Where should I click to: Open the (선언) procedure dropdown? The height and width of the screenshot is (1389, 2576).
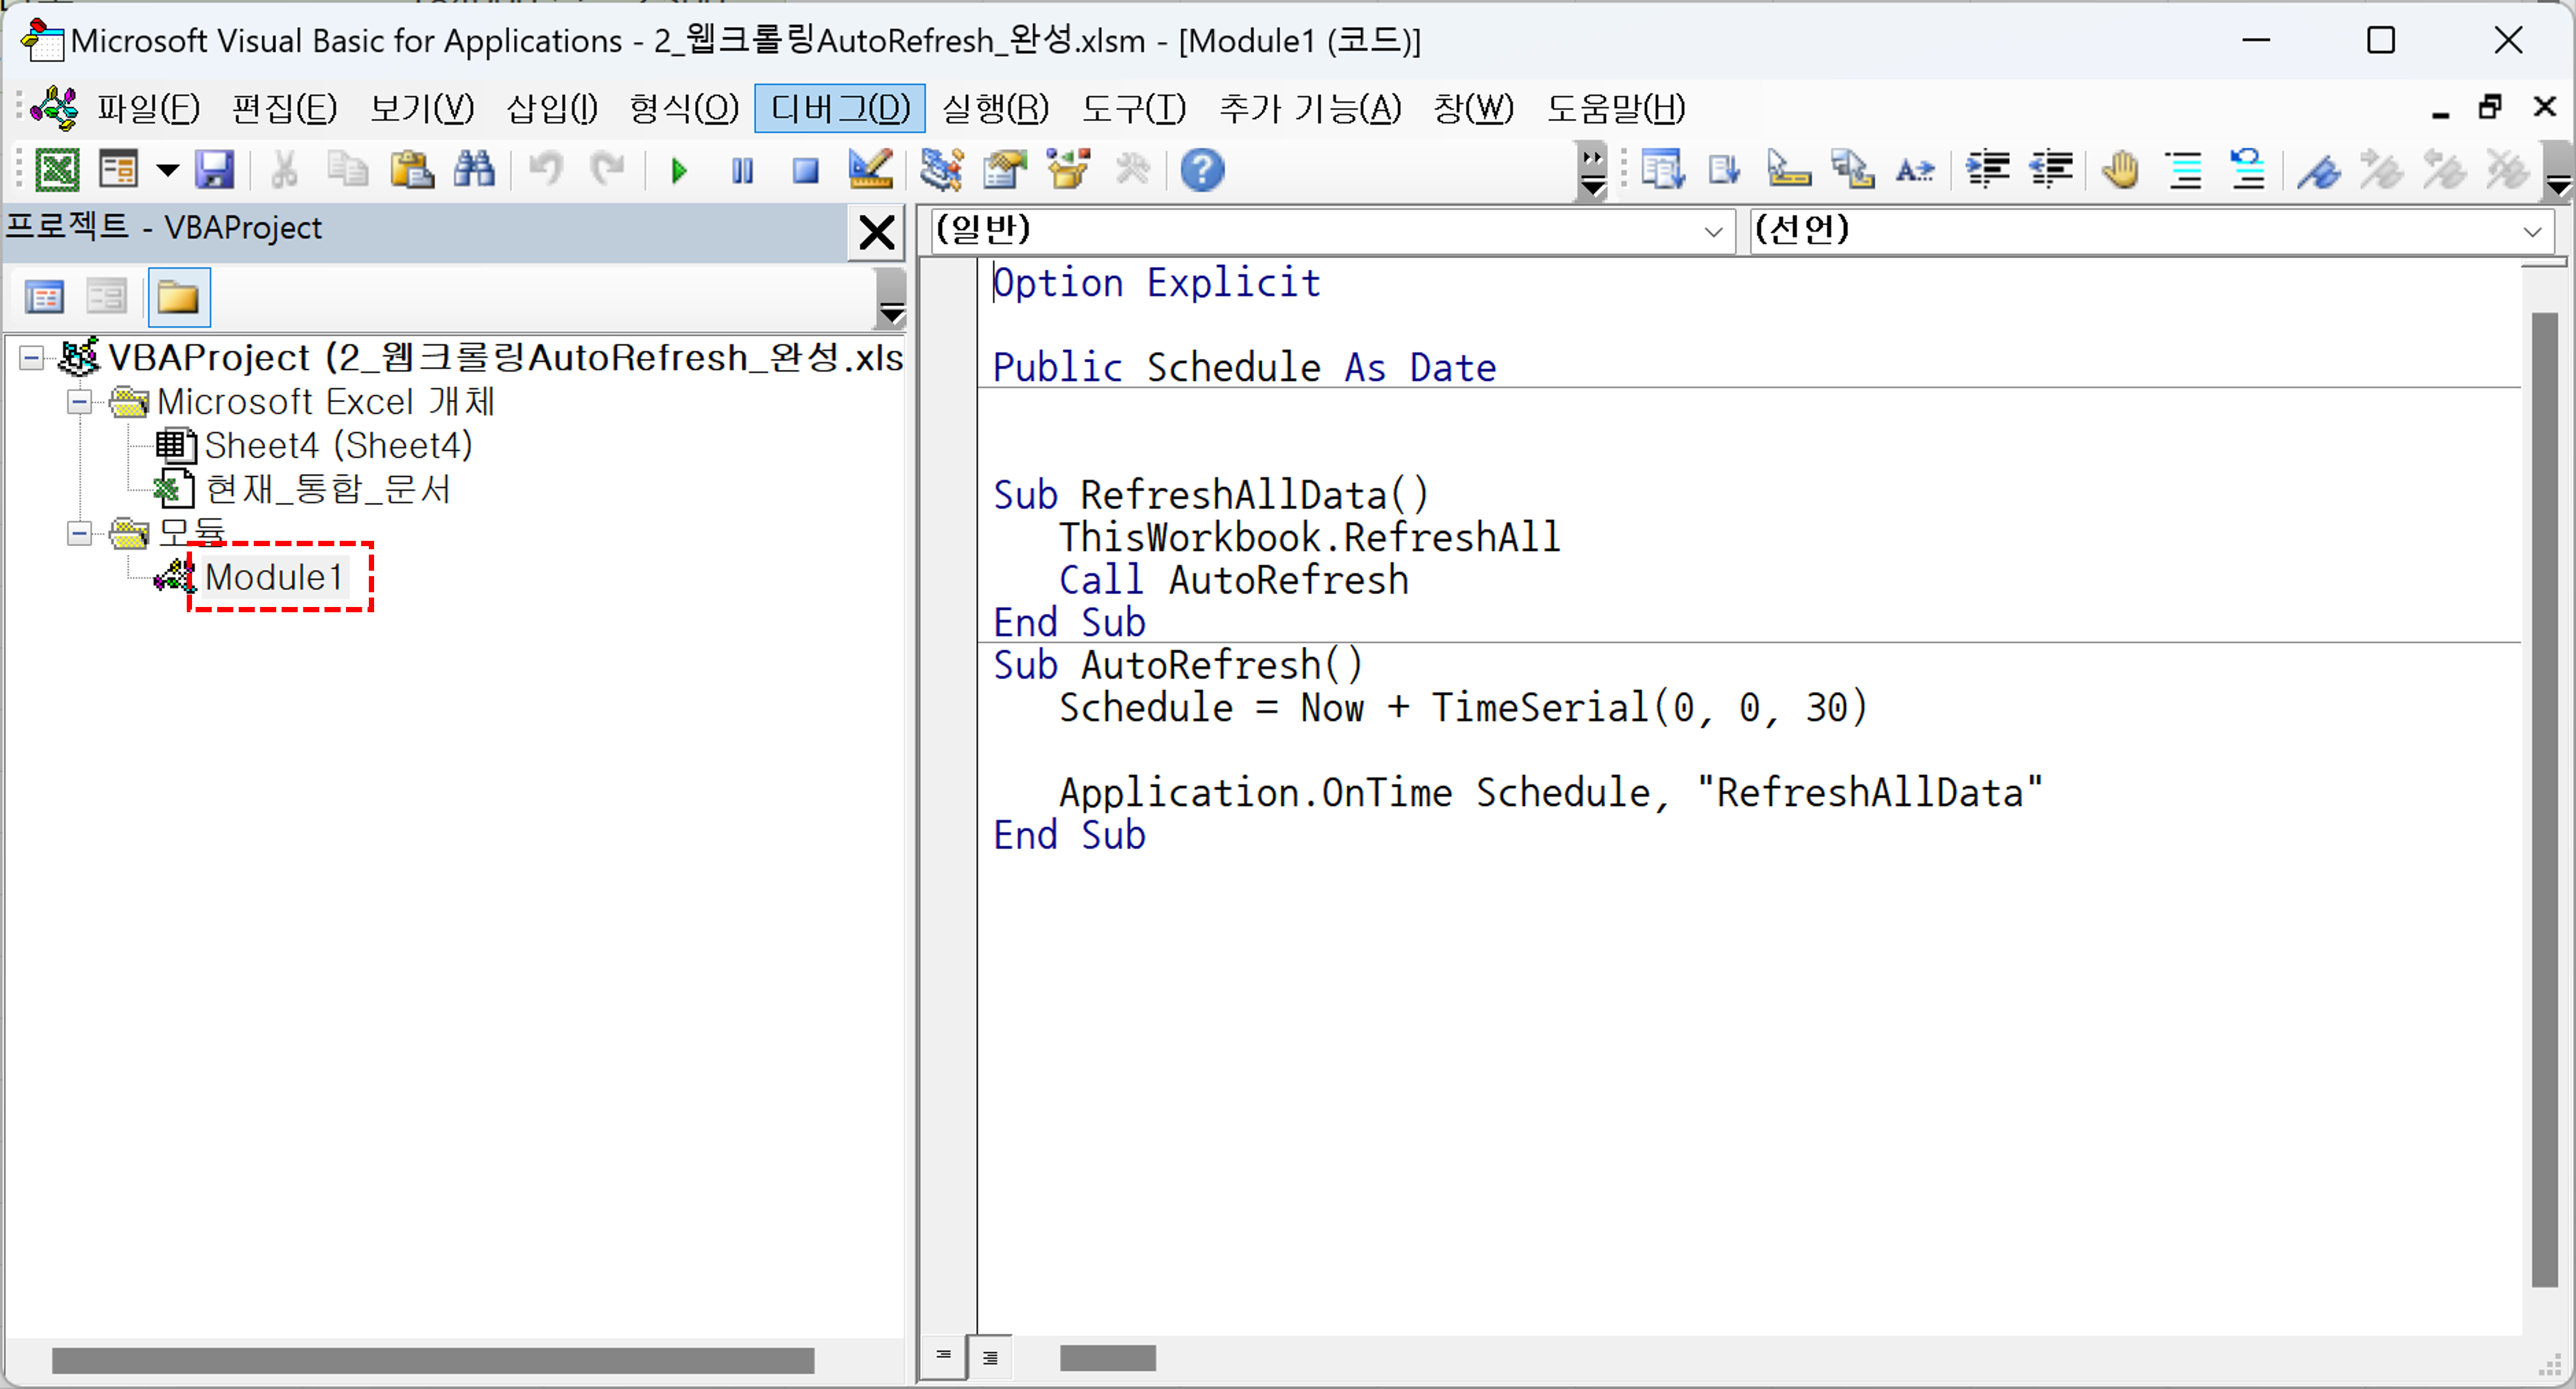coord(2531,232)
